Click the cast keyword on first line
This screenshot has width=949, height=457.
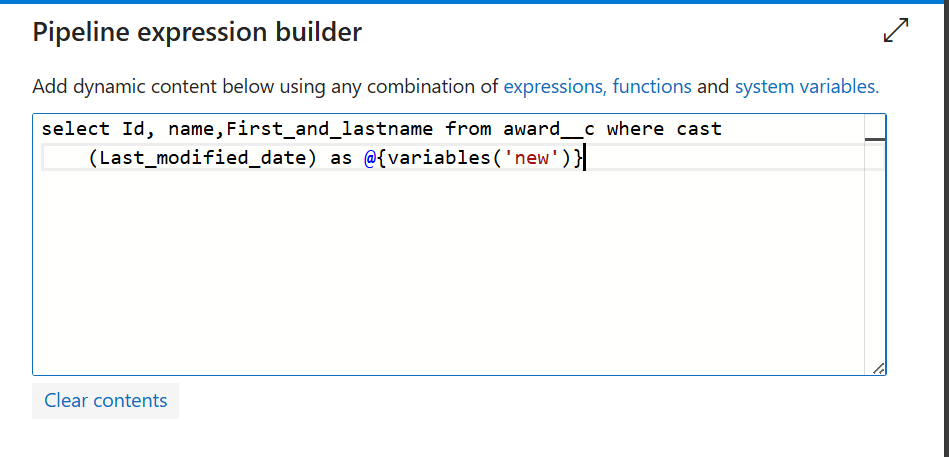click(x=699, y=129)
